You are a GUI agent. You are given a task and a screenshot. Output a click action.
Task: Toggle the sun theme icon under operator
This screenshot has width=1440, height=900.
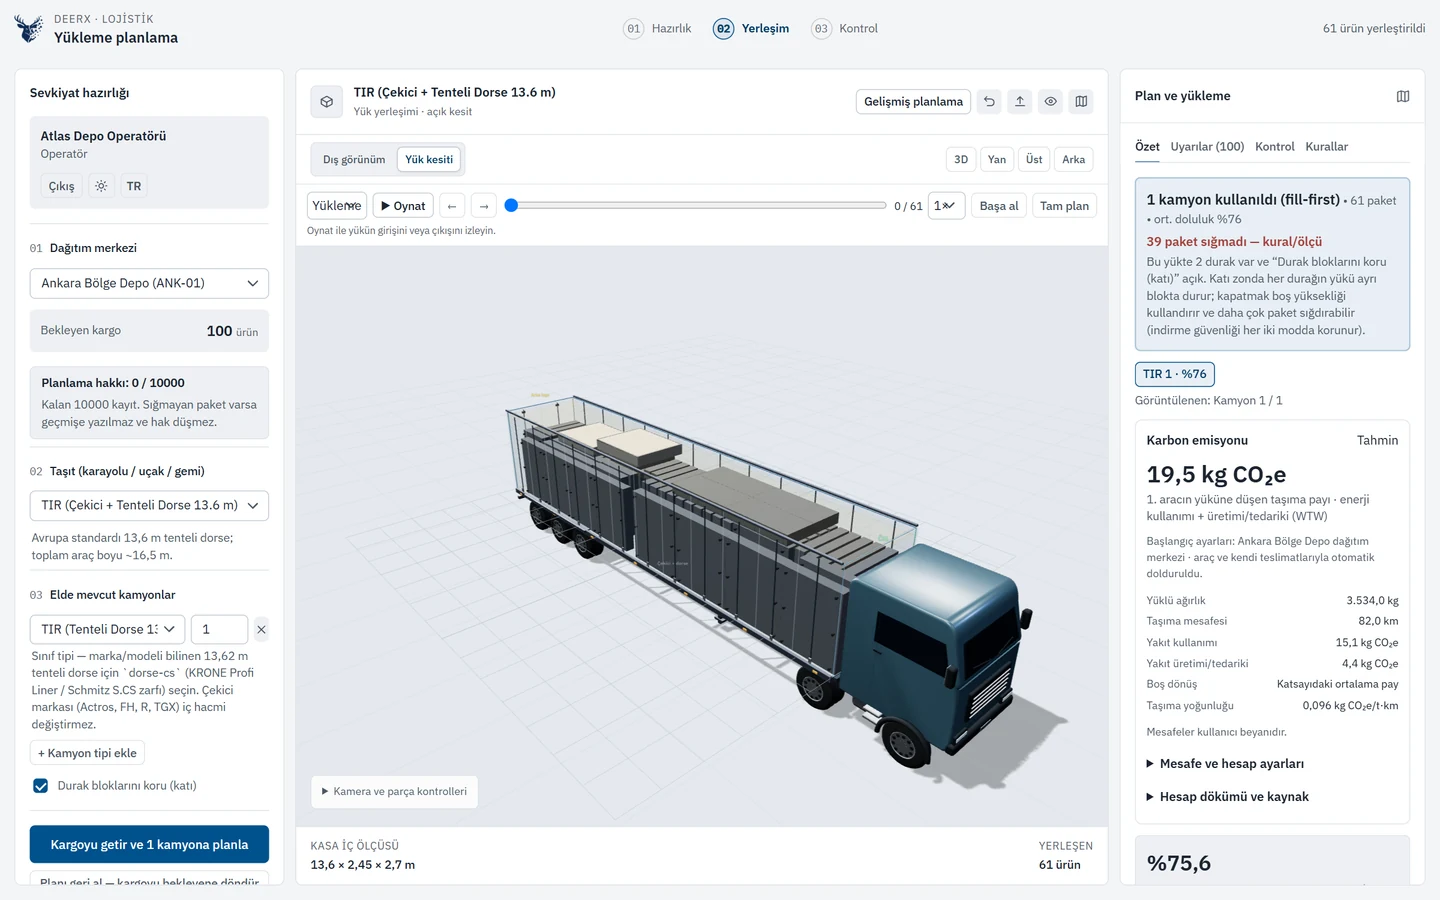tap(101, 186)
